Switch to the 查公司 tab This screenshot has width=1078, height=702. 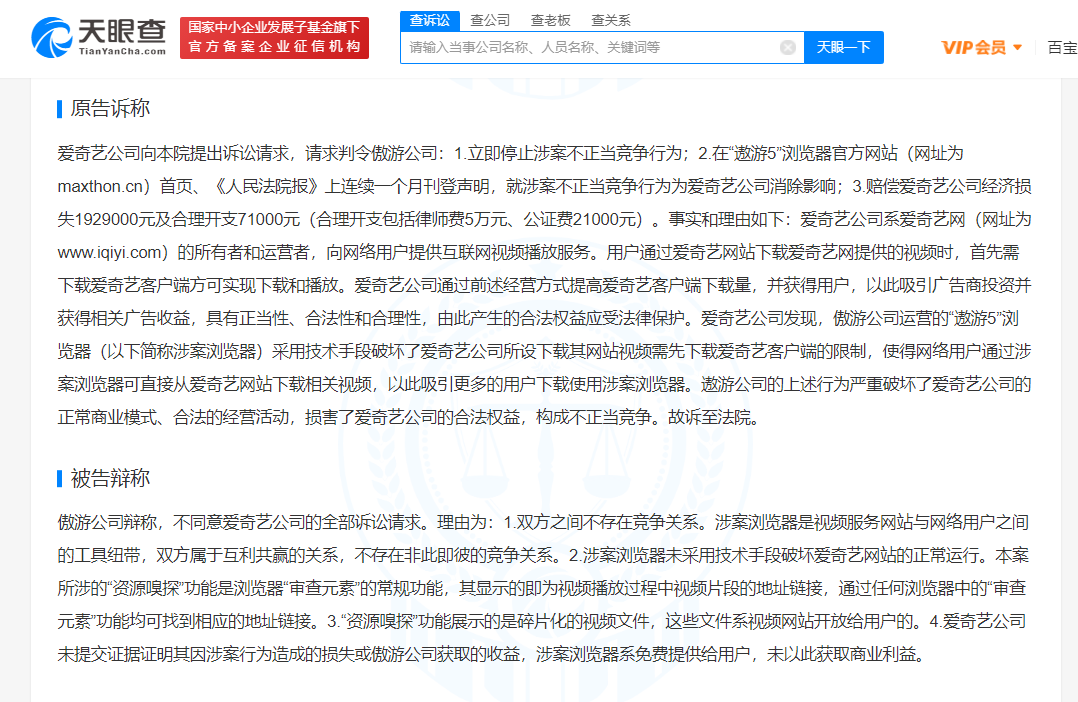[x=490, y=21]
